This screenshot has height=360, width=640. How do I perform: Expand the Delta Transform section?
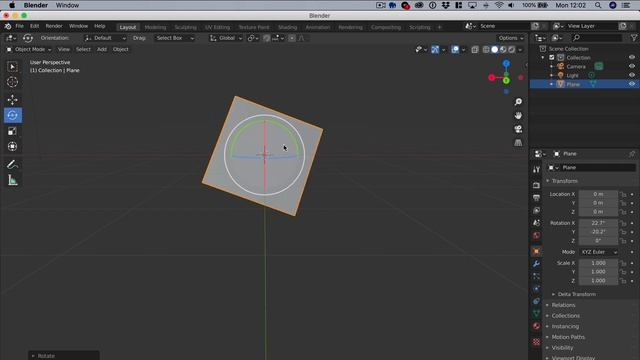pos(576,294)
